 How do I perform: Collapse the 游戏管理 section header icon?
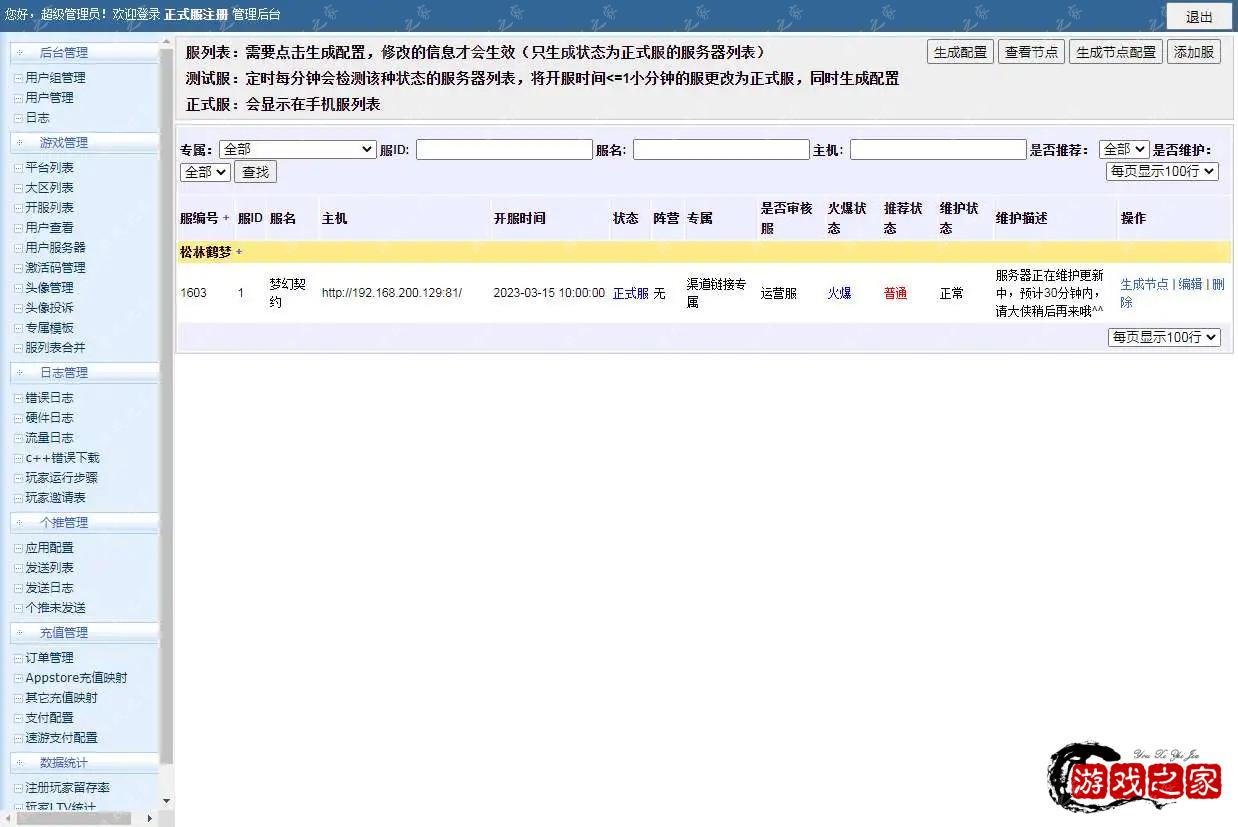point(20,142)
